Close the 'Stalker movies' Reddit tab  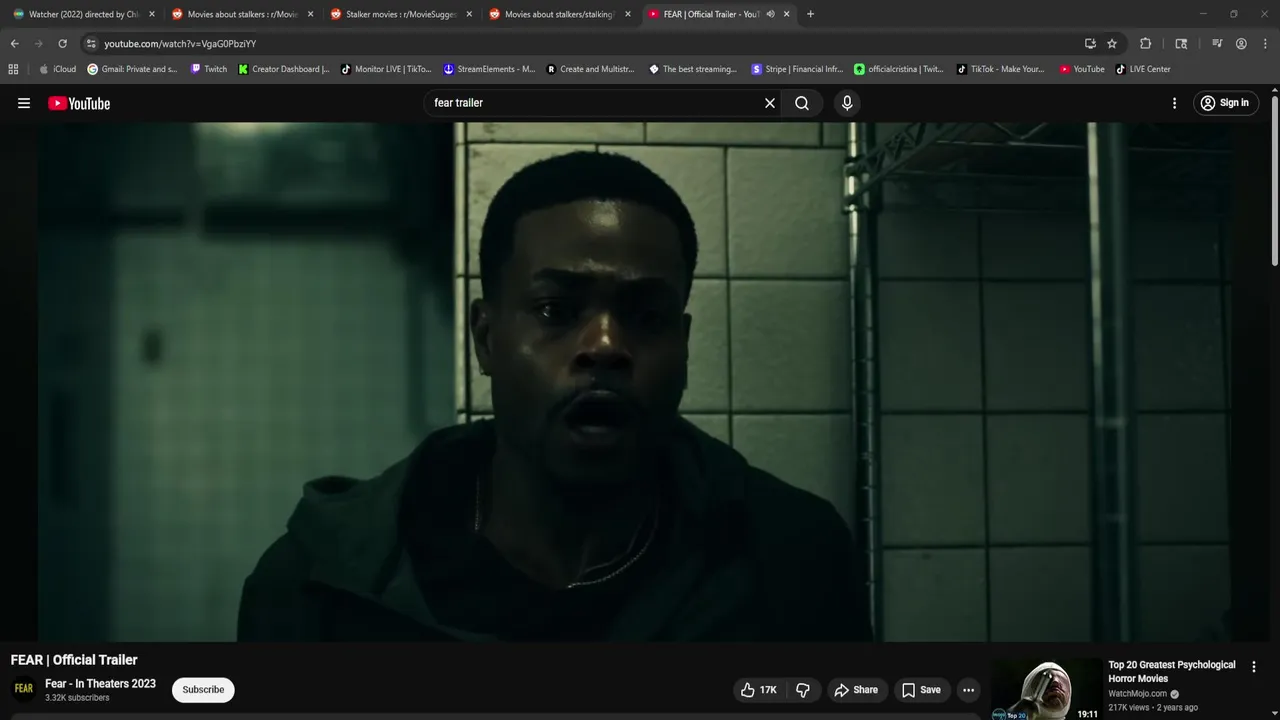pyautogui.click(x=469, y=14)
